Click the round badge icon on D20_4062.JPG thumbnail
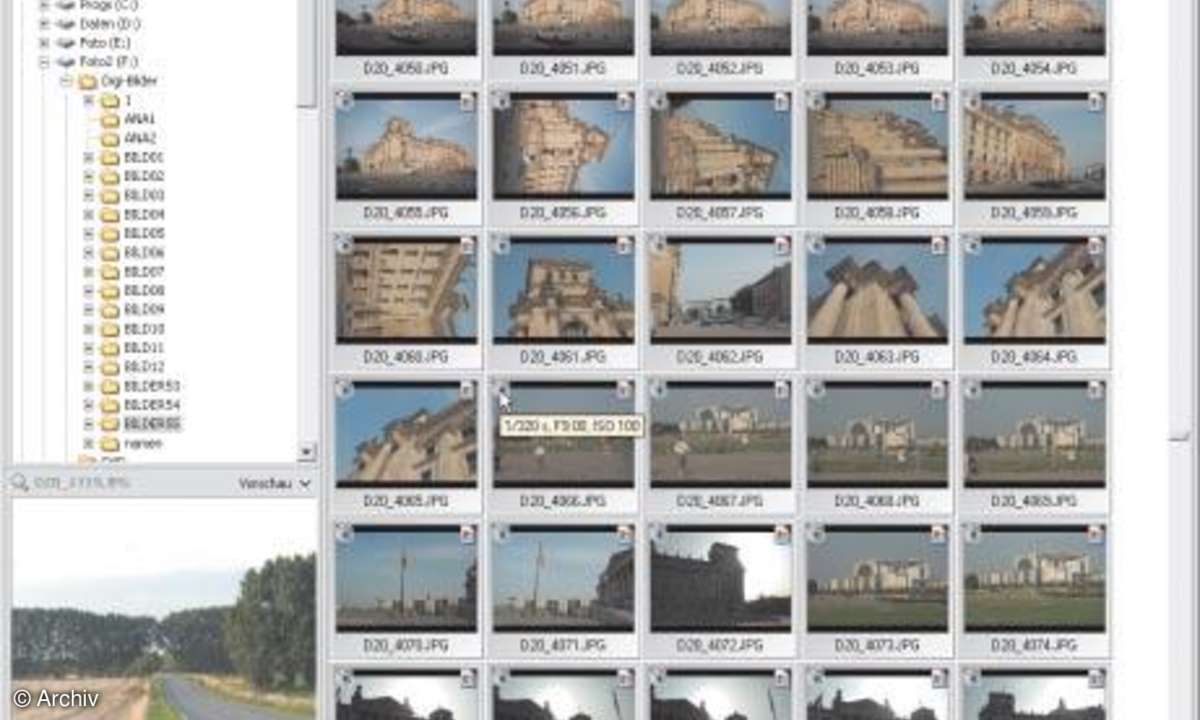1200x720 pixels. [658, 245]
